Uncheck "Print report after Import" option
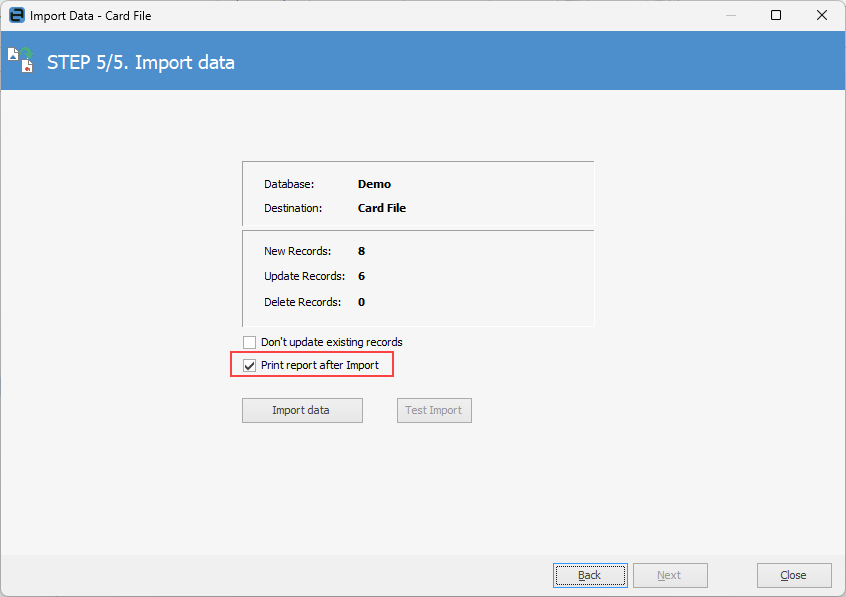This screenshot has height=597, width=846. tap(250, 366)
